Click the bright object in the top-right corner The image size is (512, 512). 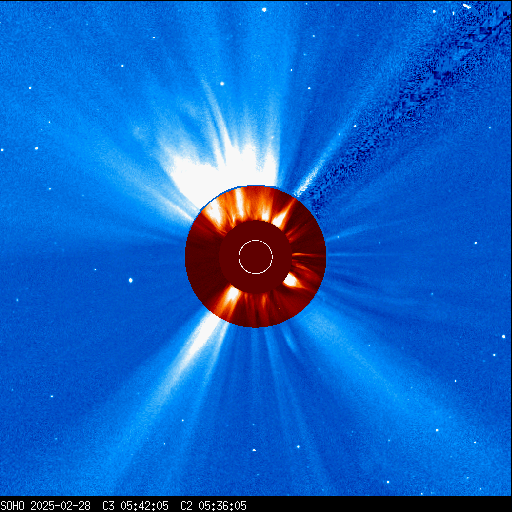click(467, 6)
